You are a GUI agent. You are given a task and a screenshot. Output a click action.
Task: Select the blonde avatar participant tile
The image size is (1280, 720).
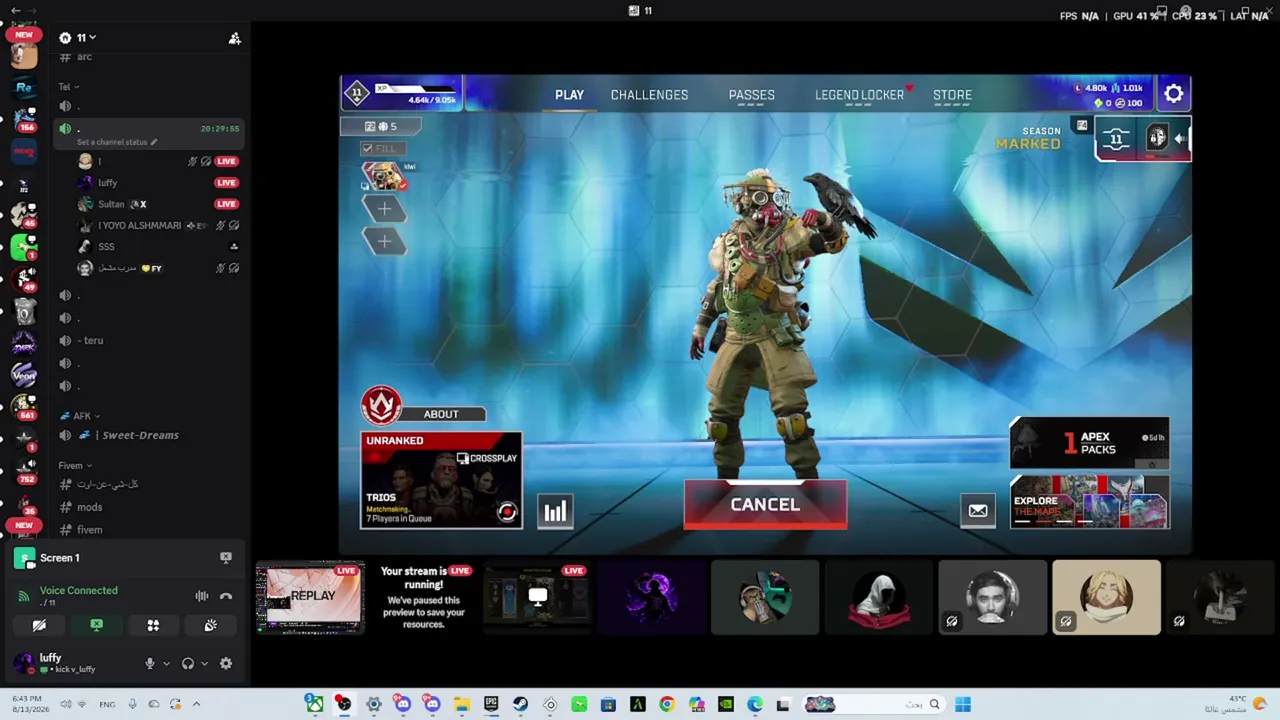coord(1106,597)
